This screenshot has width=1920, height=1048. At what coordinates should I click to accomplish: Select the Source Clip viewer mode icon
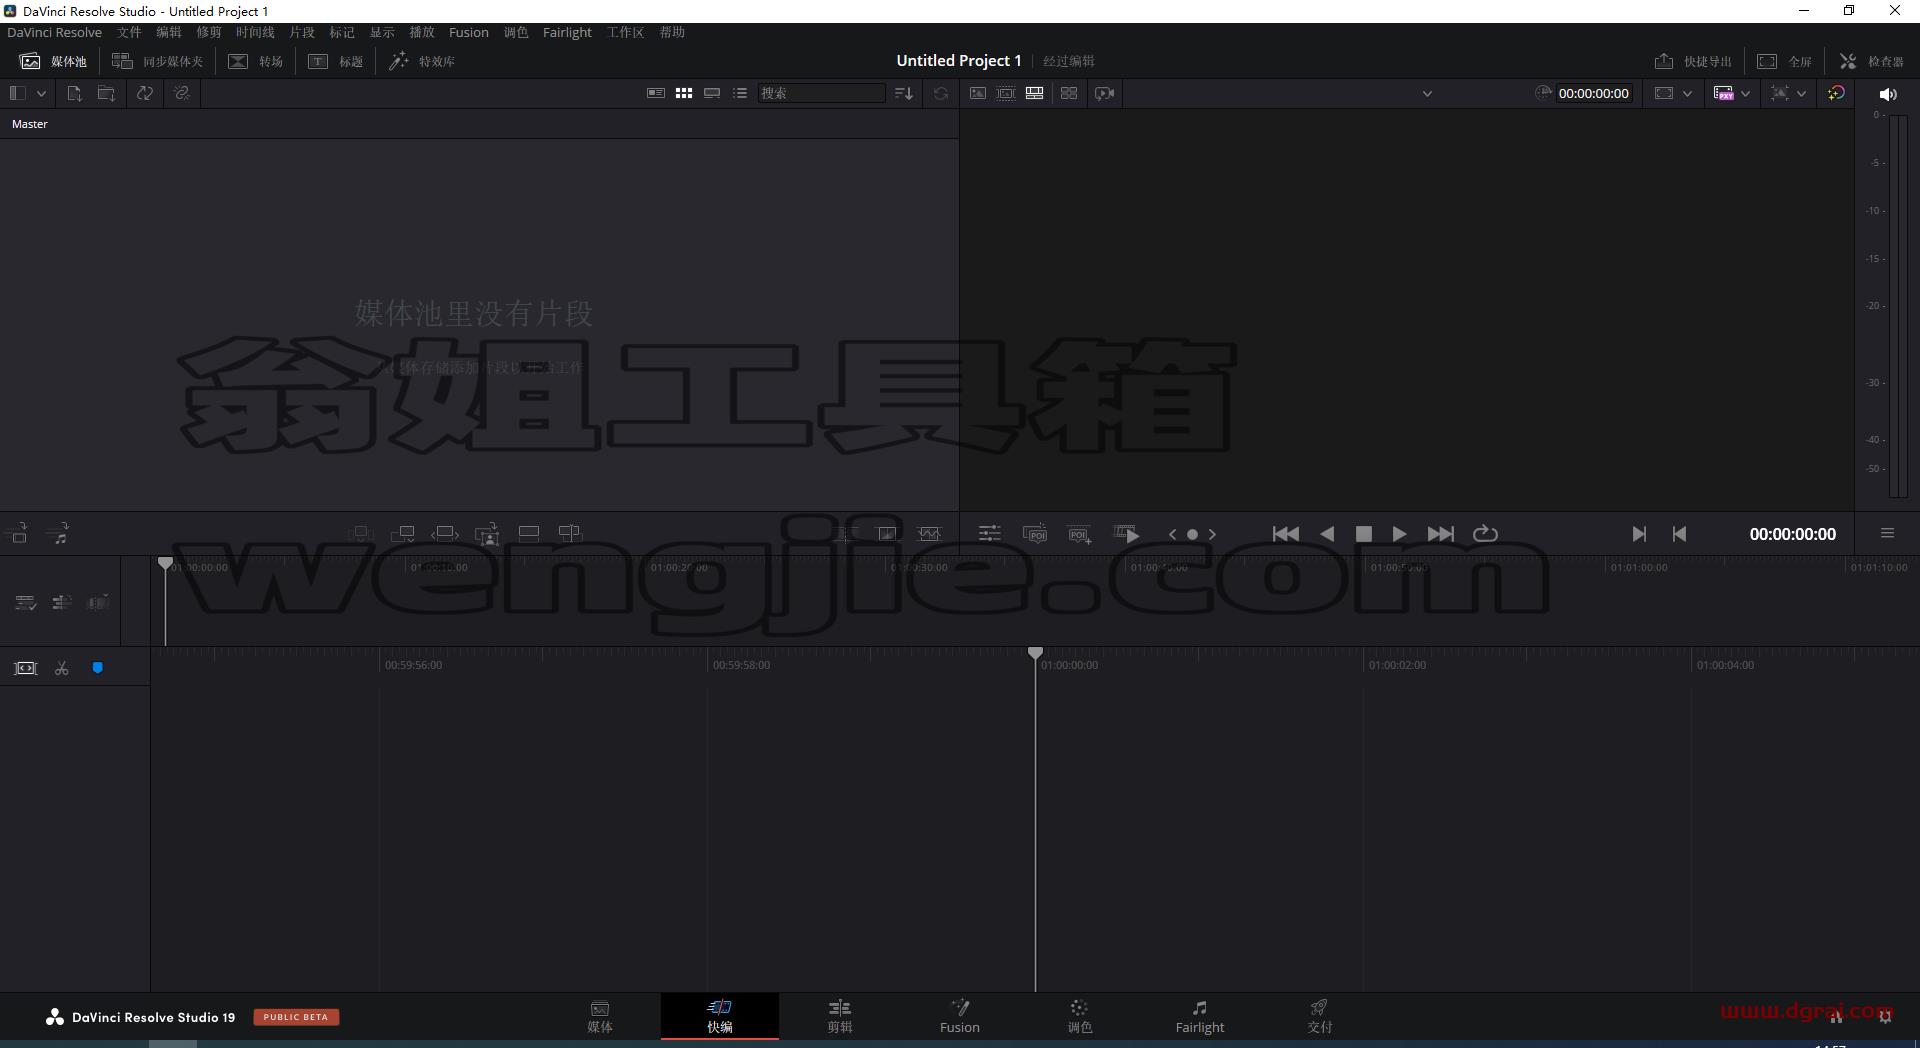pos(977,93)
